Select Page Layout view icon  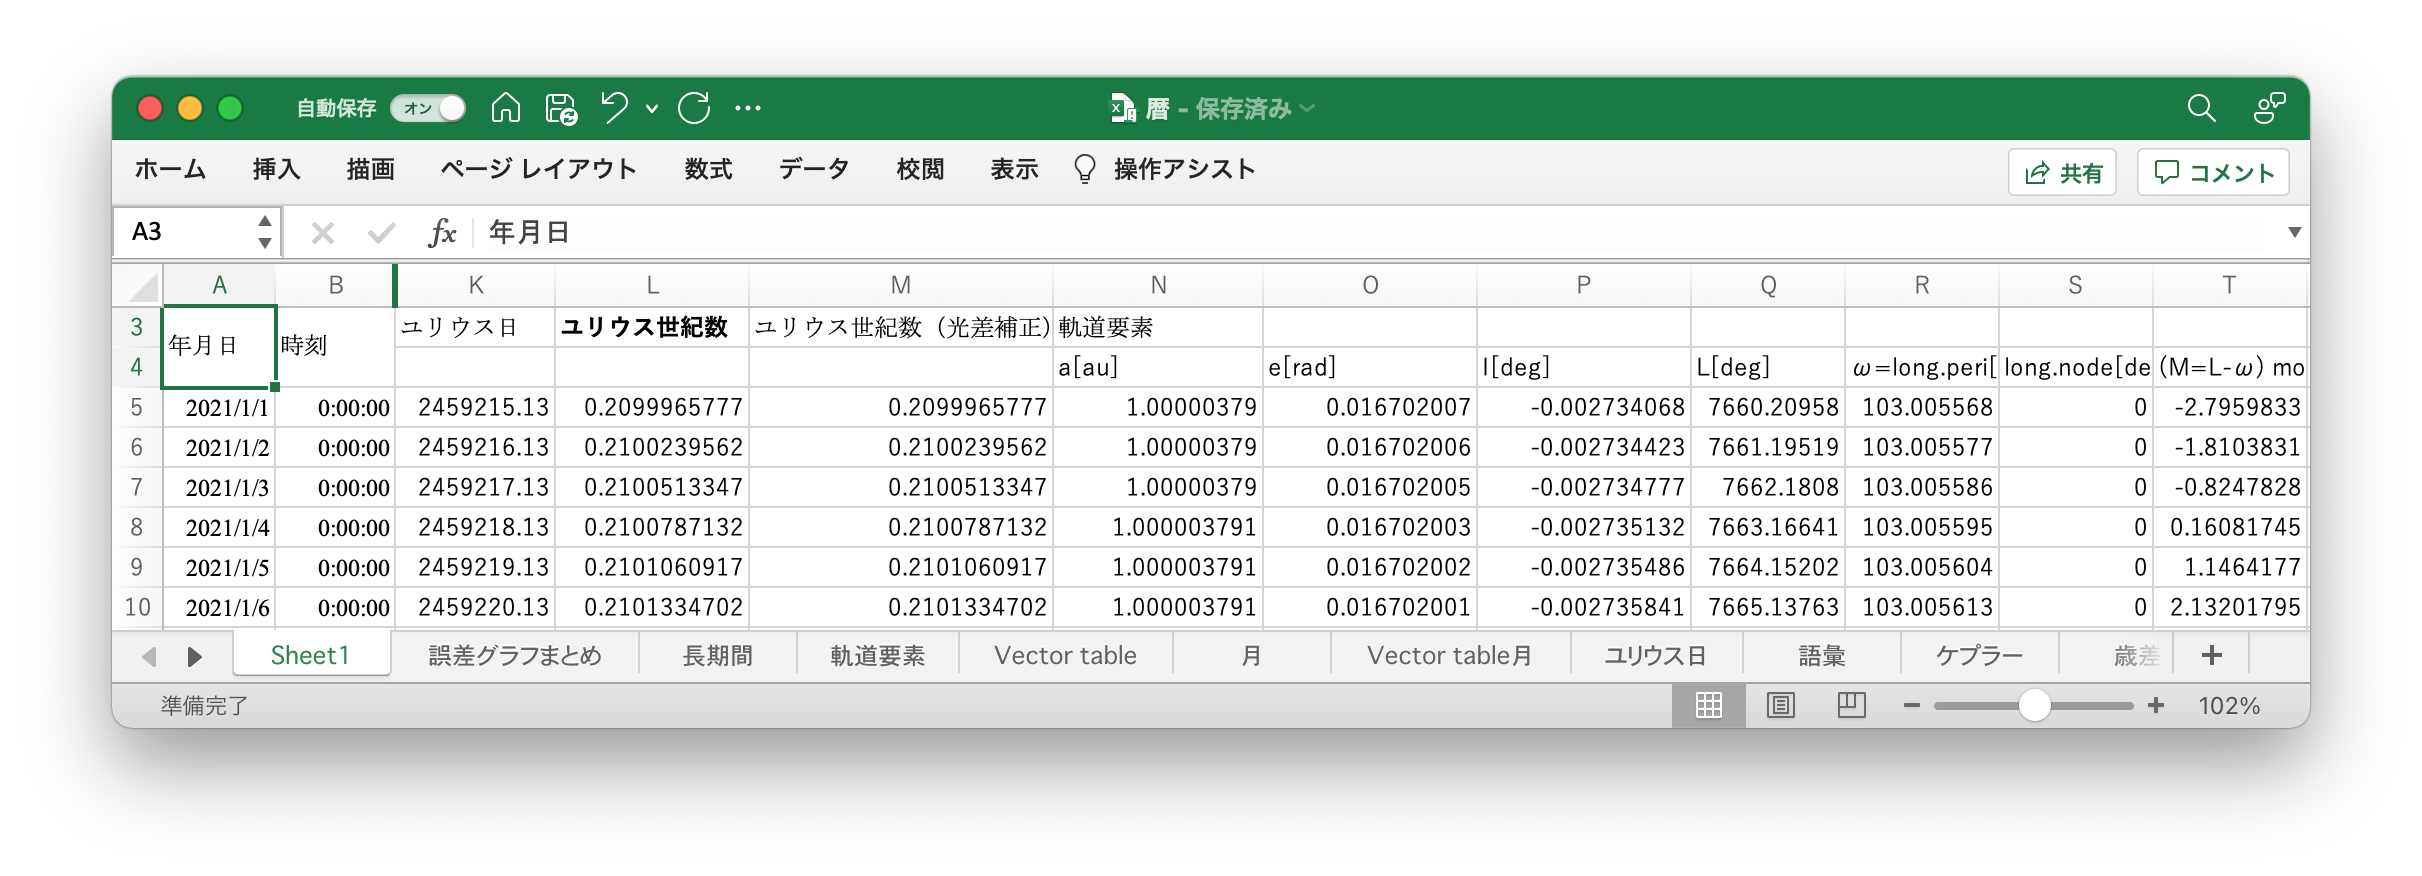1781,706
